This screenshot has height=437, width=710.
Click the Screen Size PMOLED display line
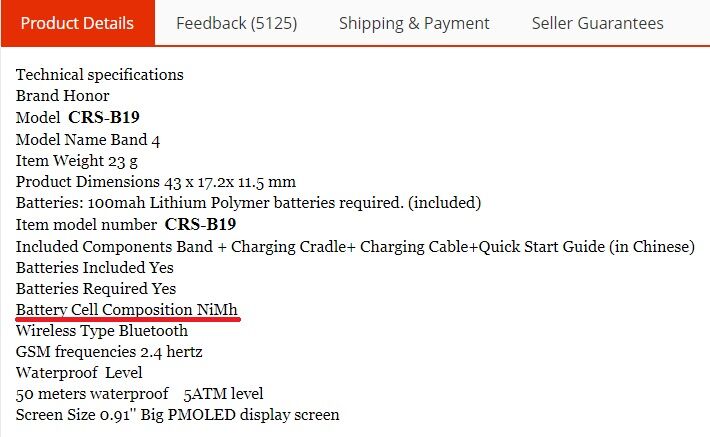(x=178, y=415)
